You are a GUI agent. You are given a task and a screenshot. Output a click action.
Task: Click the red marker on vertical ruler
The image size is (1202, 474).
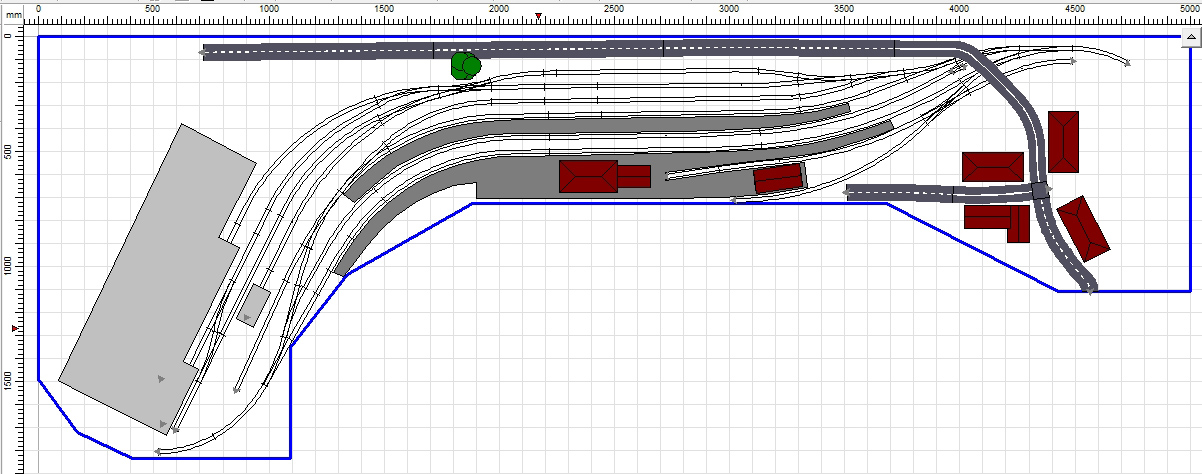coord(15,328)
